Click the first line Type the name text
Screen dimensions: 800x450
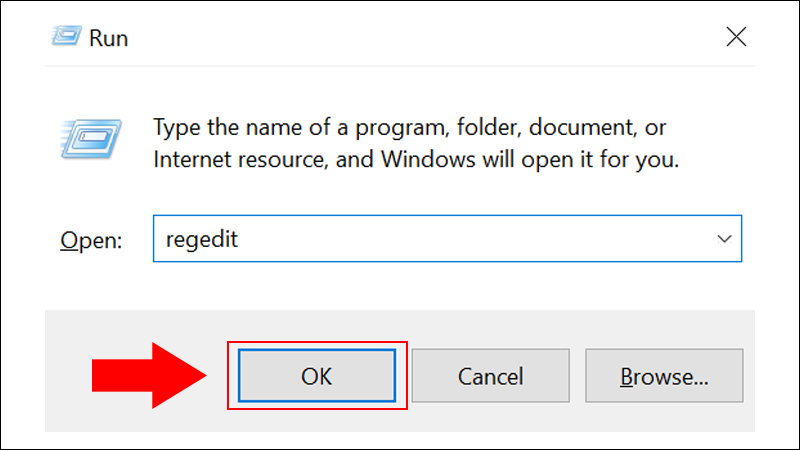pos(409,128)
